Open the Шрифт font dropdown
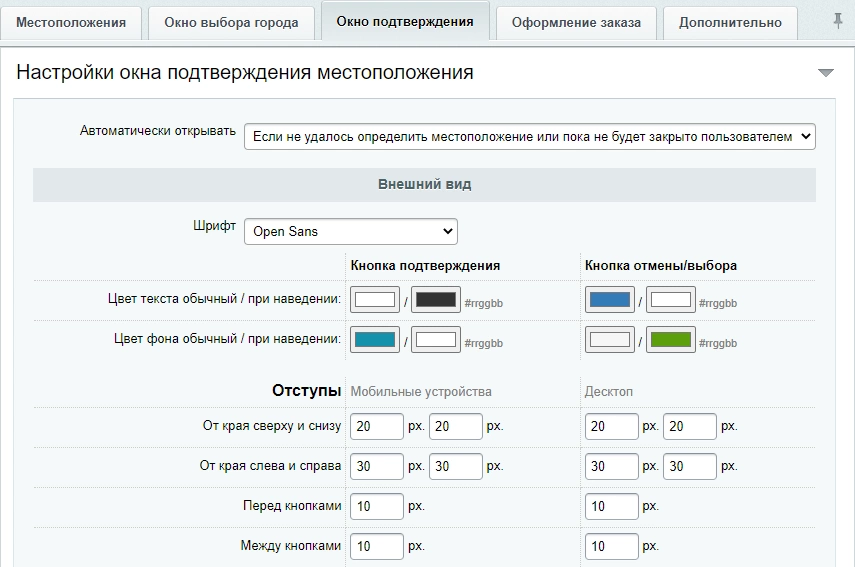Screen dimensions: 855x567 pyautogui.click(x=350, y=232)
